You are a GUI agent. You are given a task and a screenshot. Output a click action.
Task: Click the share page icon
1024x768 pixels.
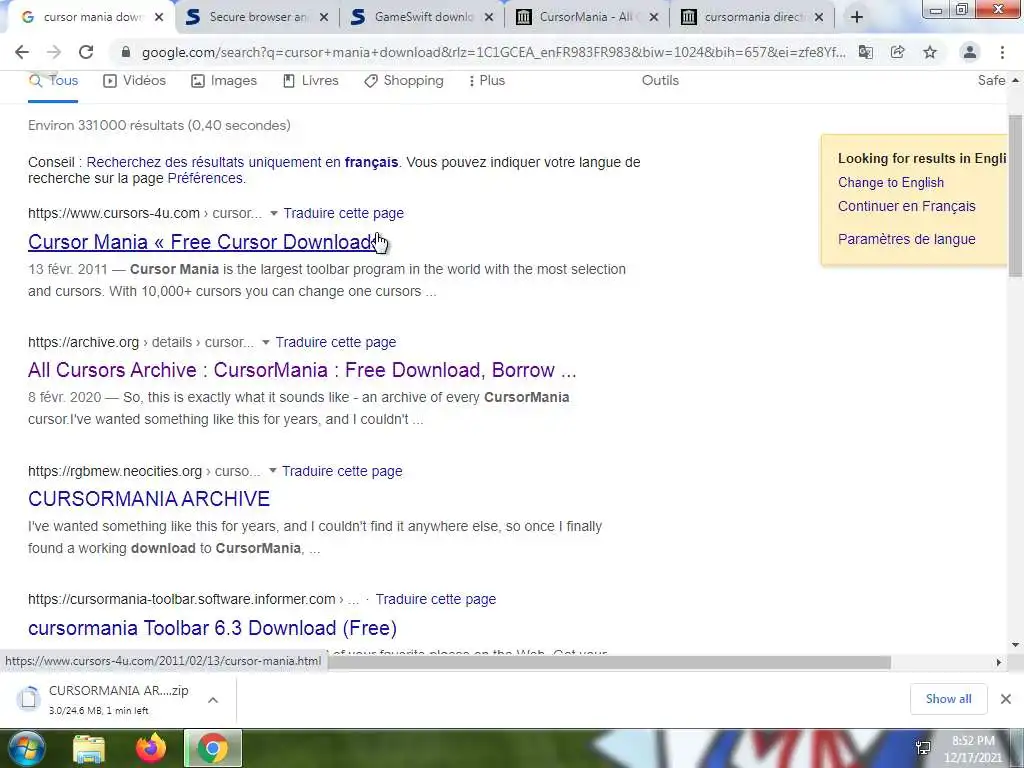pyautogui.click(x=898, y=52)
